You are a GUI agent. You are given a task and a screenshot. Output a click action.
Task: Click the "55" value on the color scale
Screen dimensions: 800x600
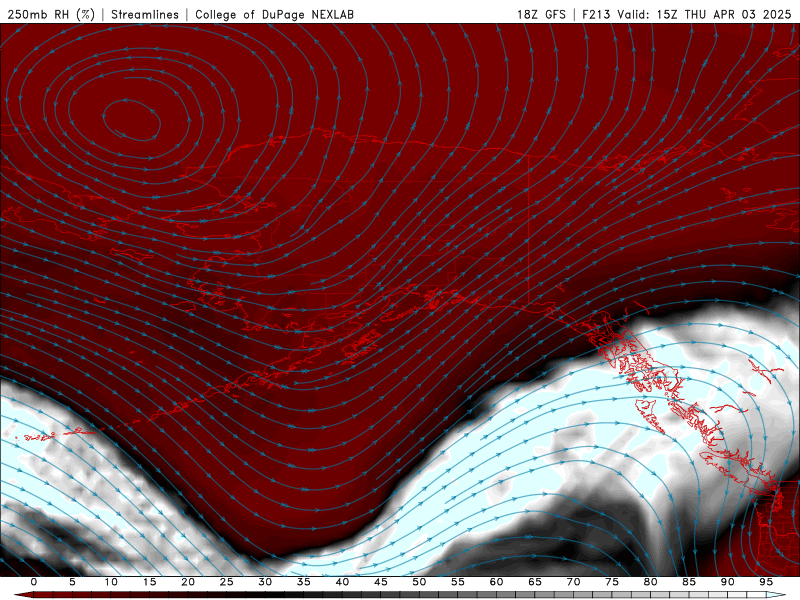click(x=458, y=582)
